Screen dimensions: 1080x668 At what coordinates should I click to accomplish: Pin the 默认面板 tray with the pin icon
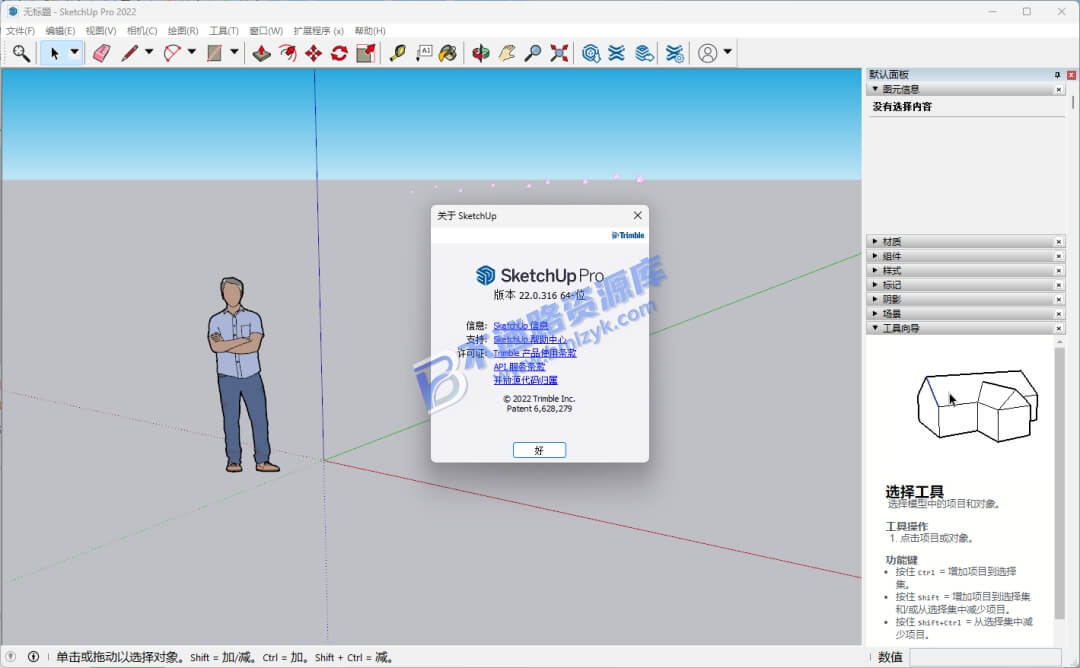pos(1057,74)
